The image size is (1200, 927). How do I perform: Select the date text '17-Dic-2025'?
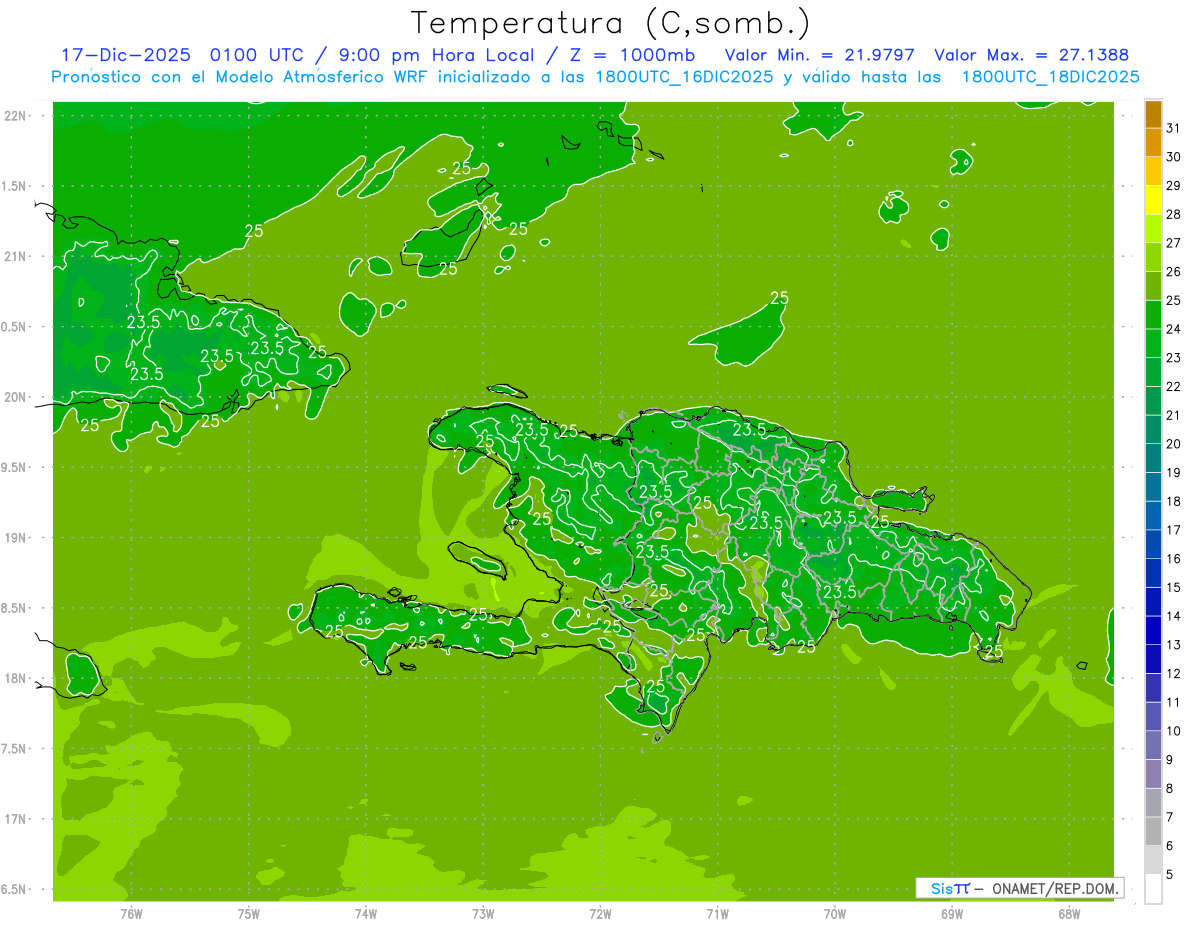pos(126,55)
